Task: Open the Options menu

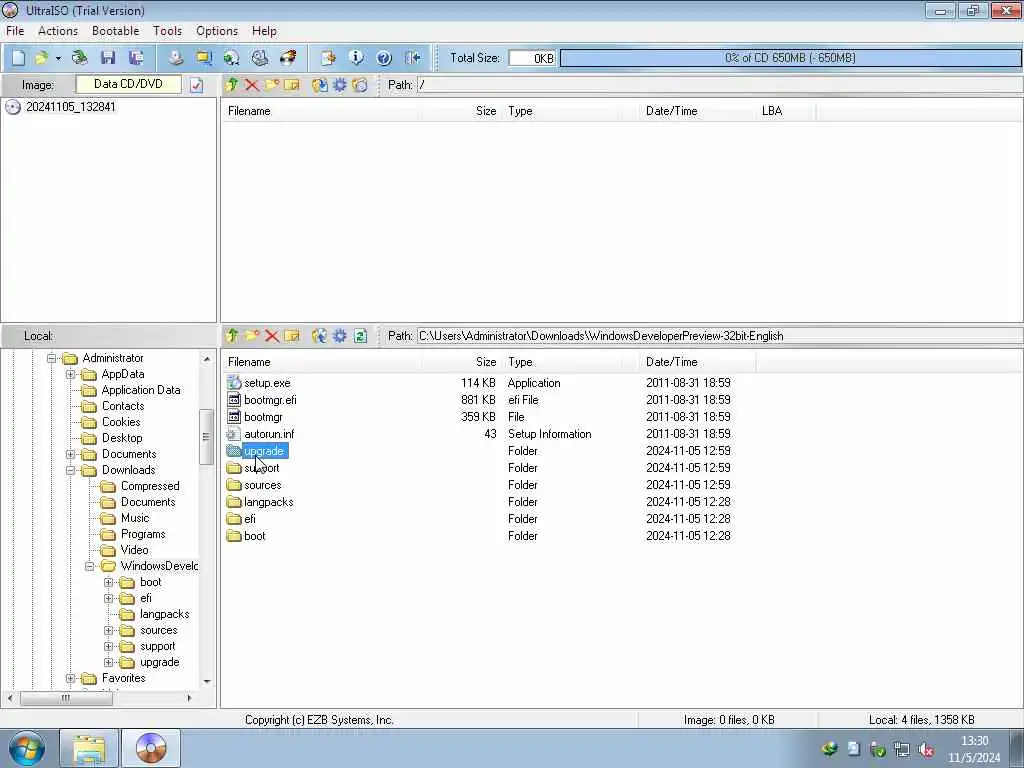Action: [217, 31]
